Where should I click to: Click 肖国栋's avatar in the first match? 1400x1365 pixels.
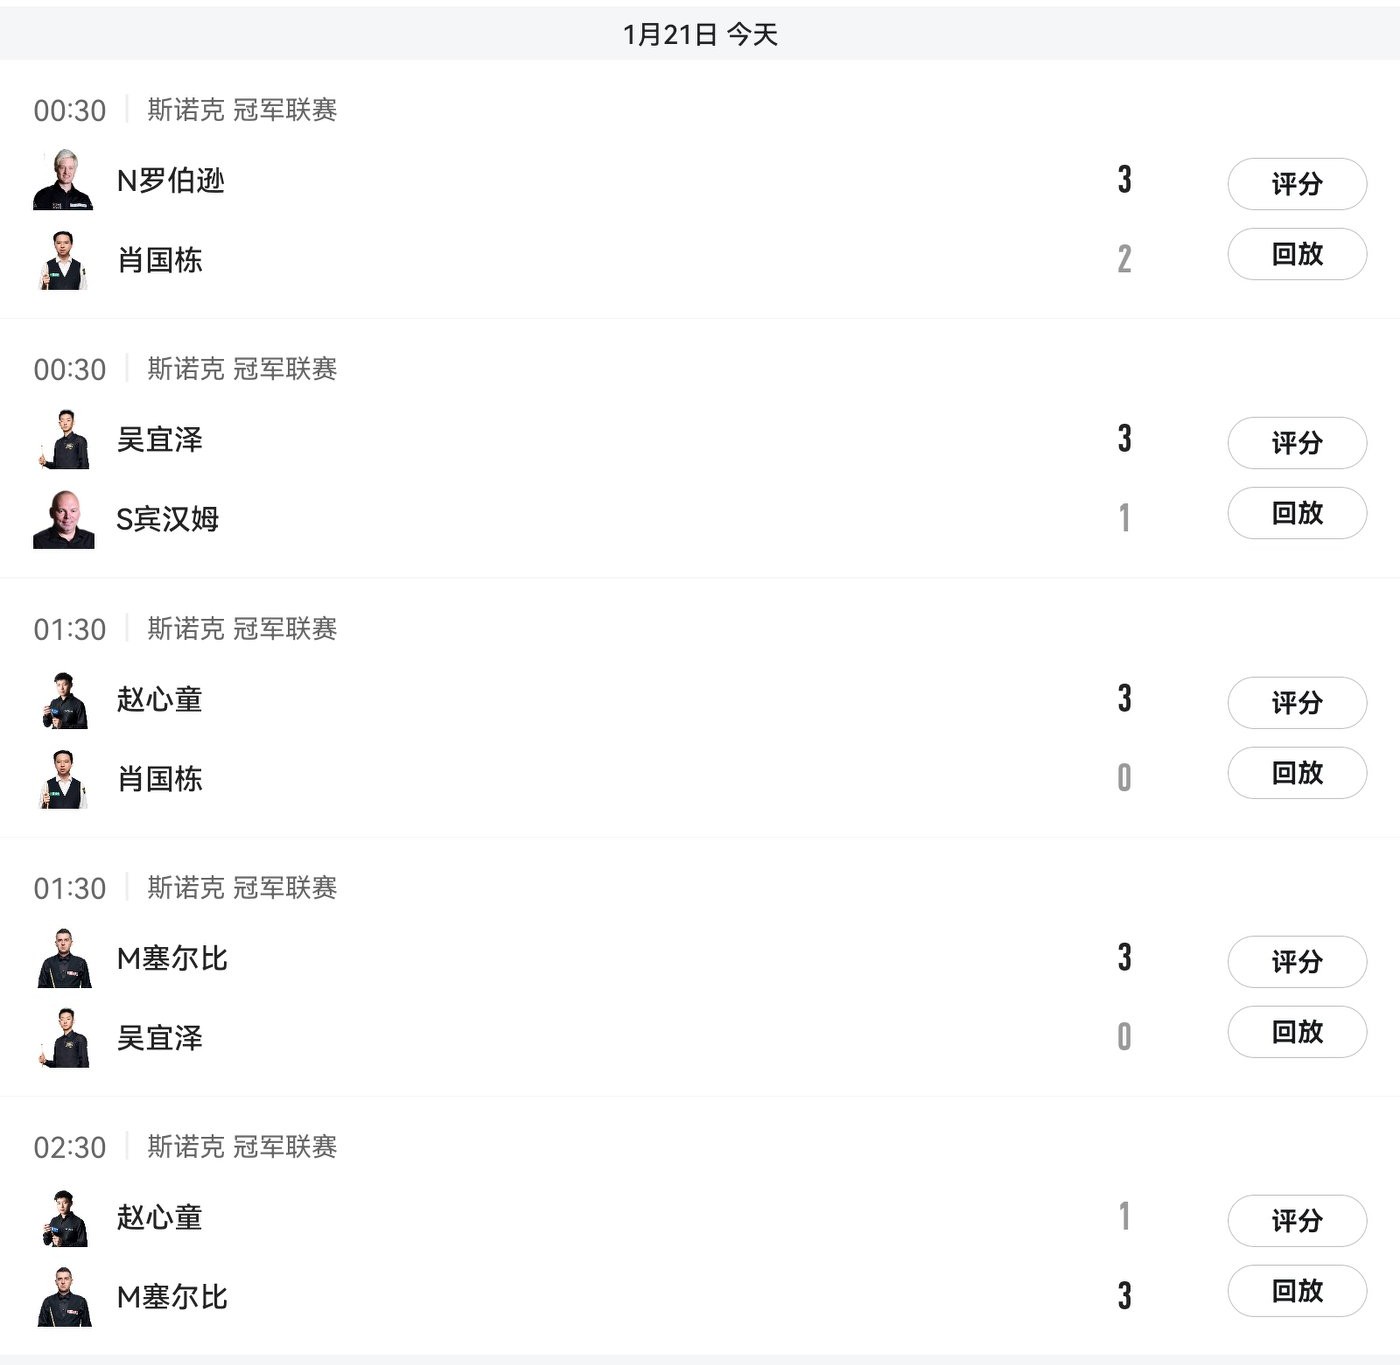tap(63, 260)
